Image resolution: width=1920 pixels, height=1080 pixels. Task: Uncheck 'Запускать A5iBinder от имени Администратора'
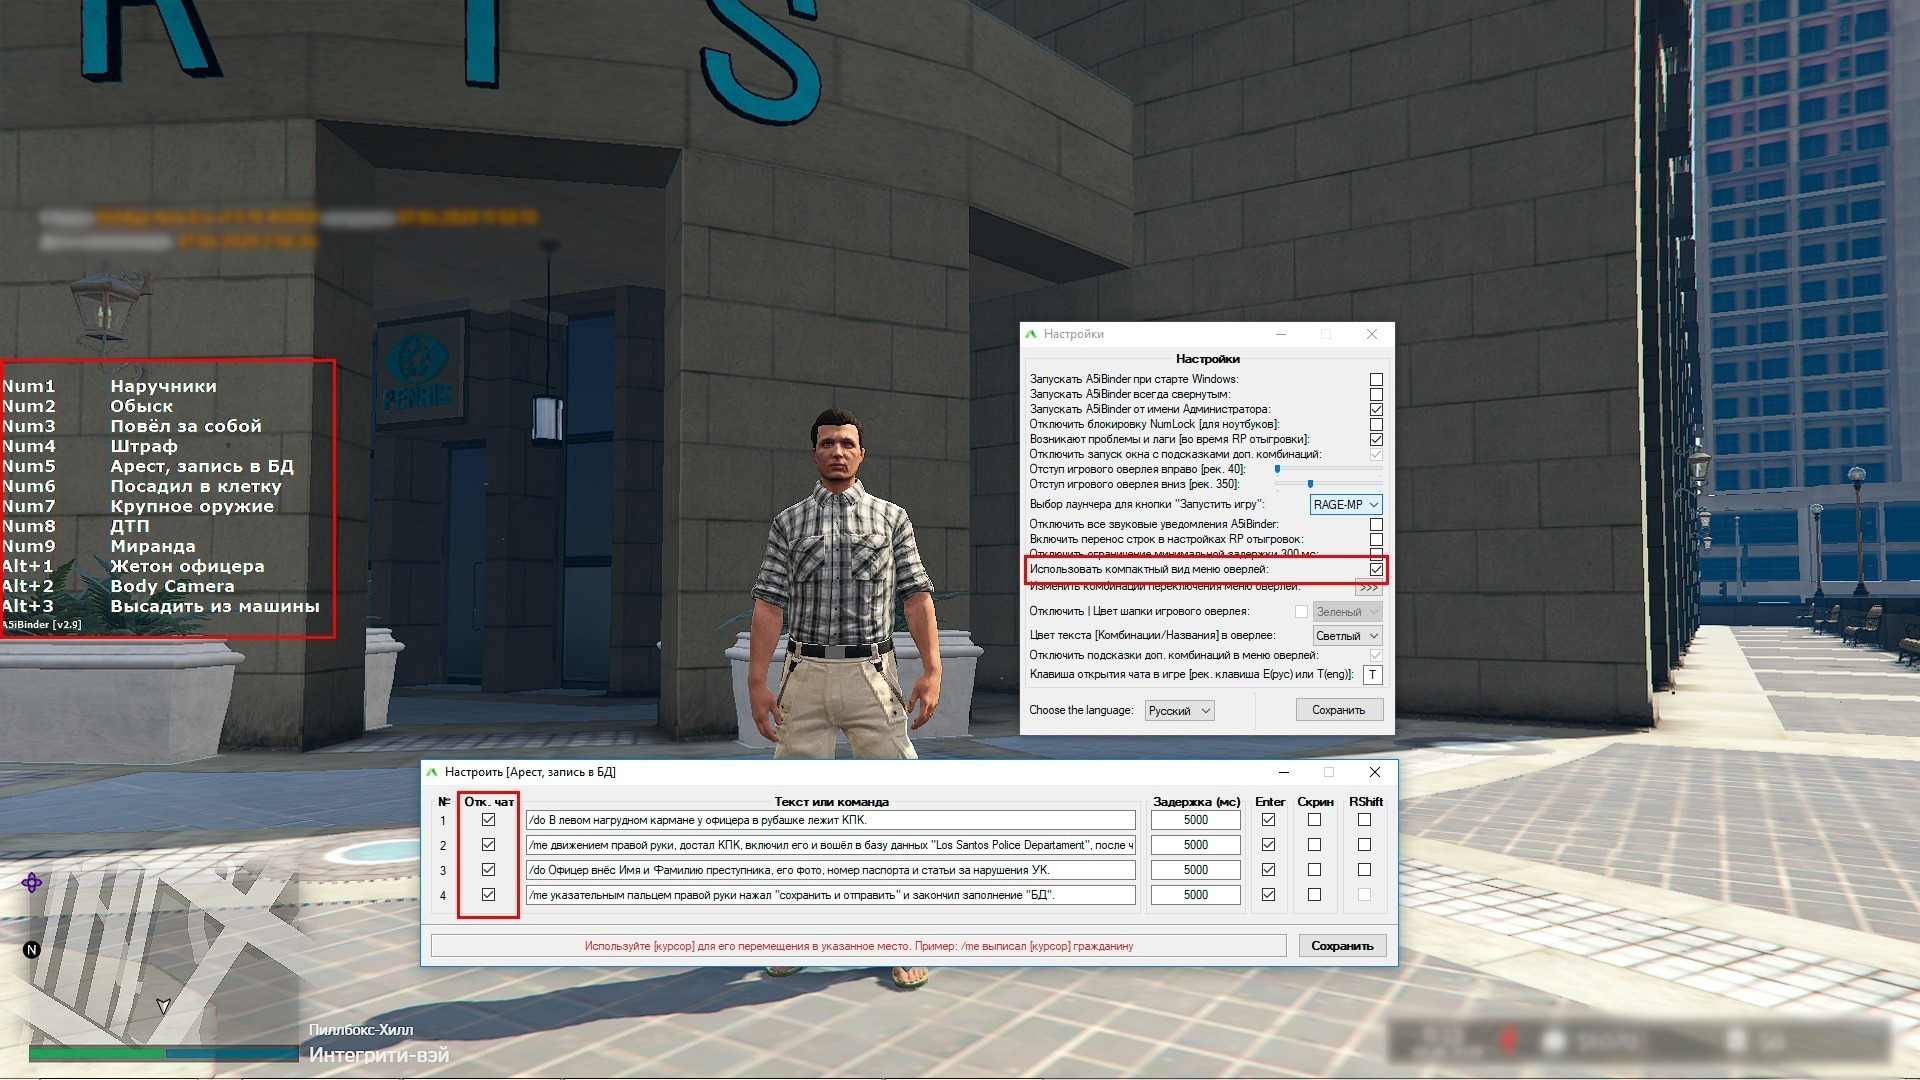[1376, 410]
